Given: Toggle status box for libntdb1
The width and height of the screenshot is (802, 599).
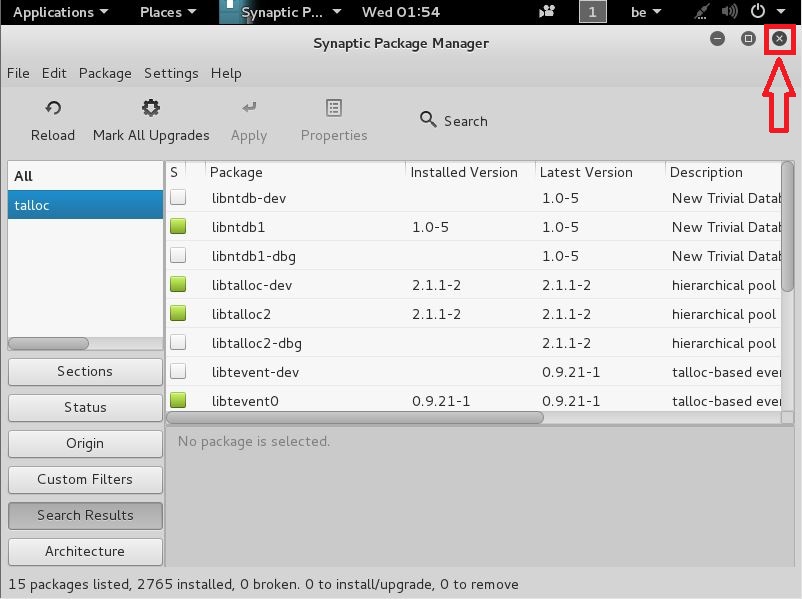Looking at the screenshot, I should tap(178, 226).
